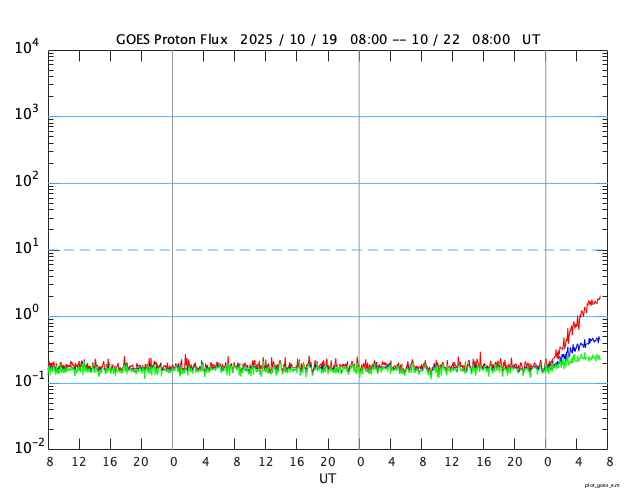The height and width of the screenshot is (500, 640).
Task: Click the last '0' x-axis tick label
Action: (546, 462)
